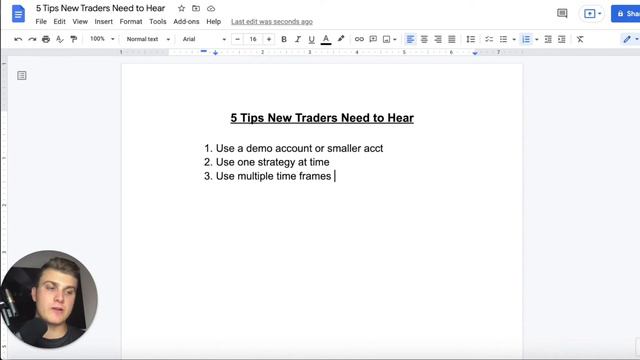Open the zoom level 100% dropdown
This screenshot has width=640, height=360.
102,39
